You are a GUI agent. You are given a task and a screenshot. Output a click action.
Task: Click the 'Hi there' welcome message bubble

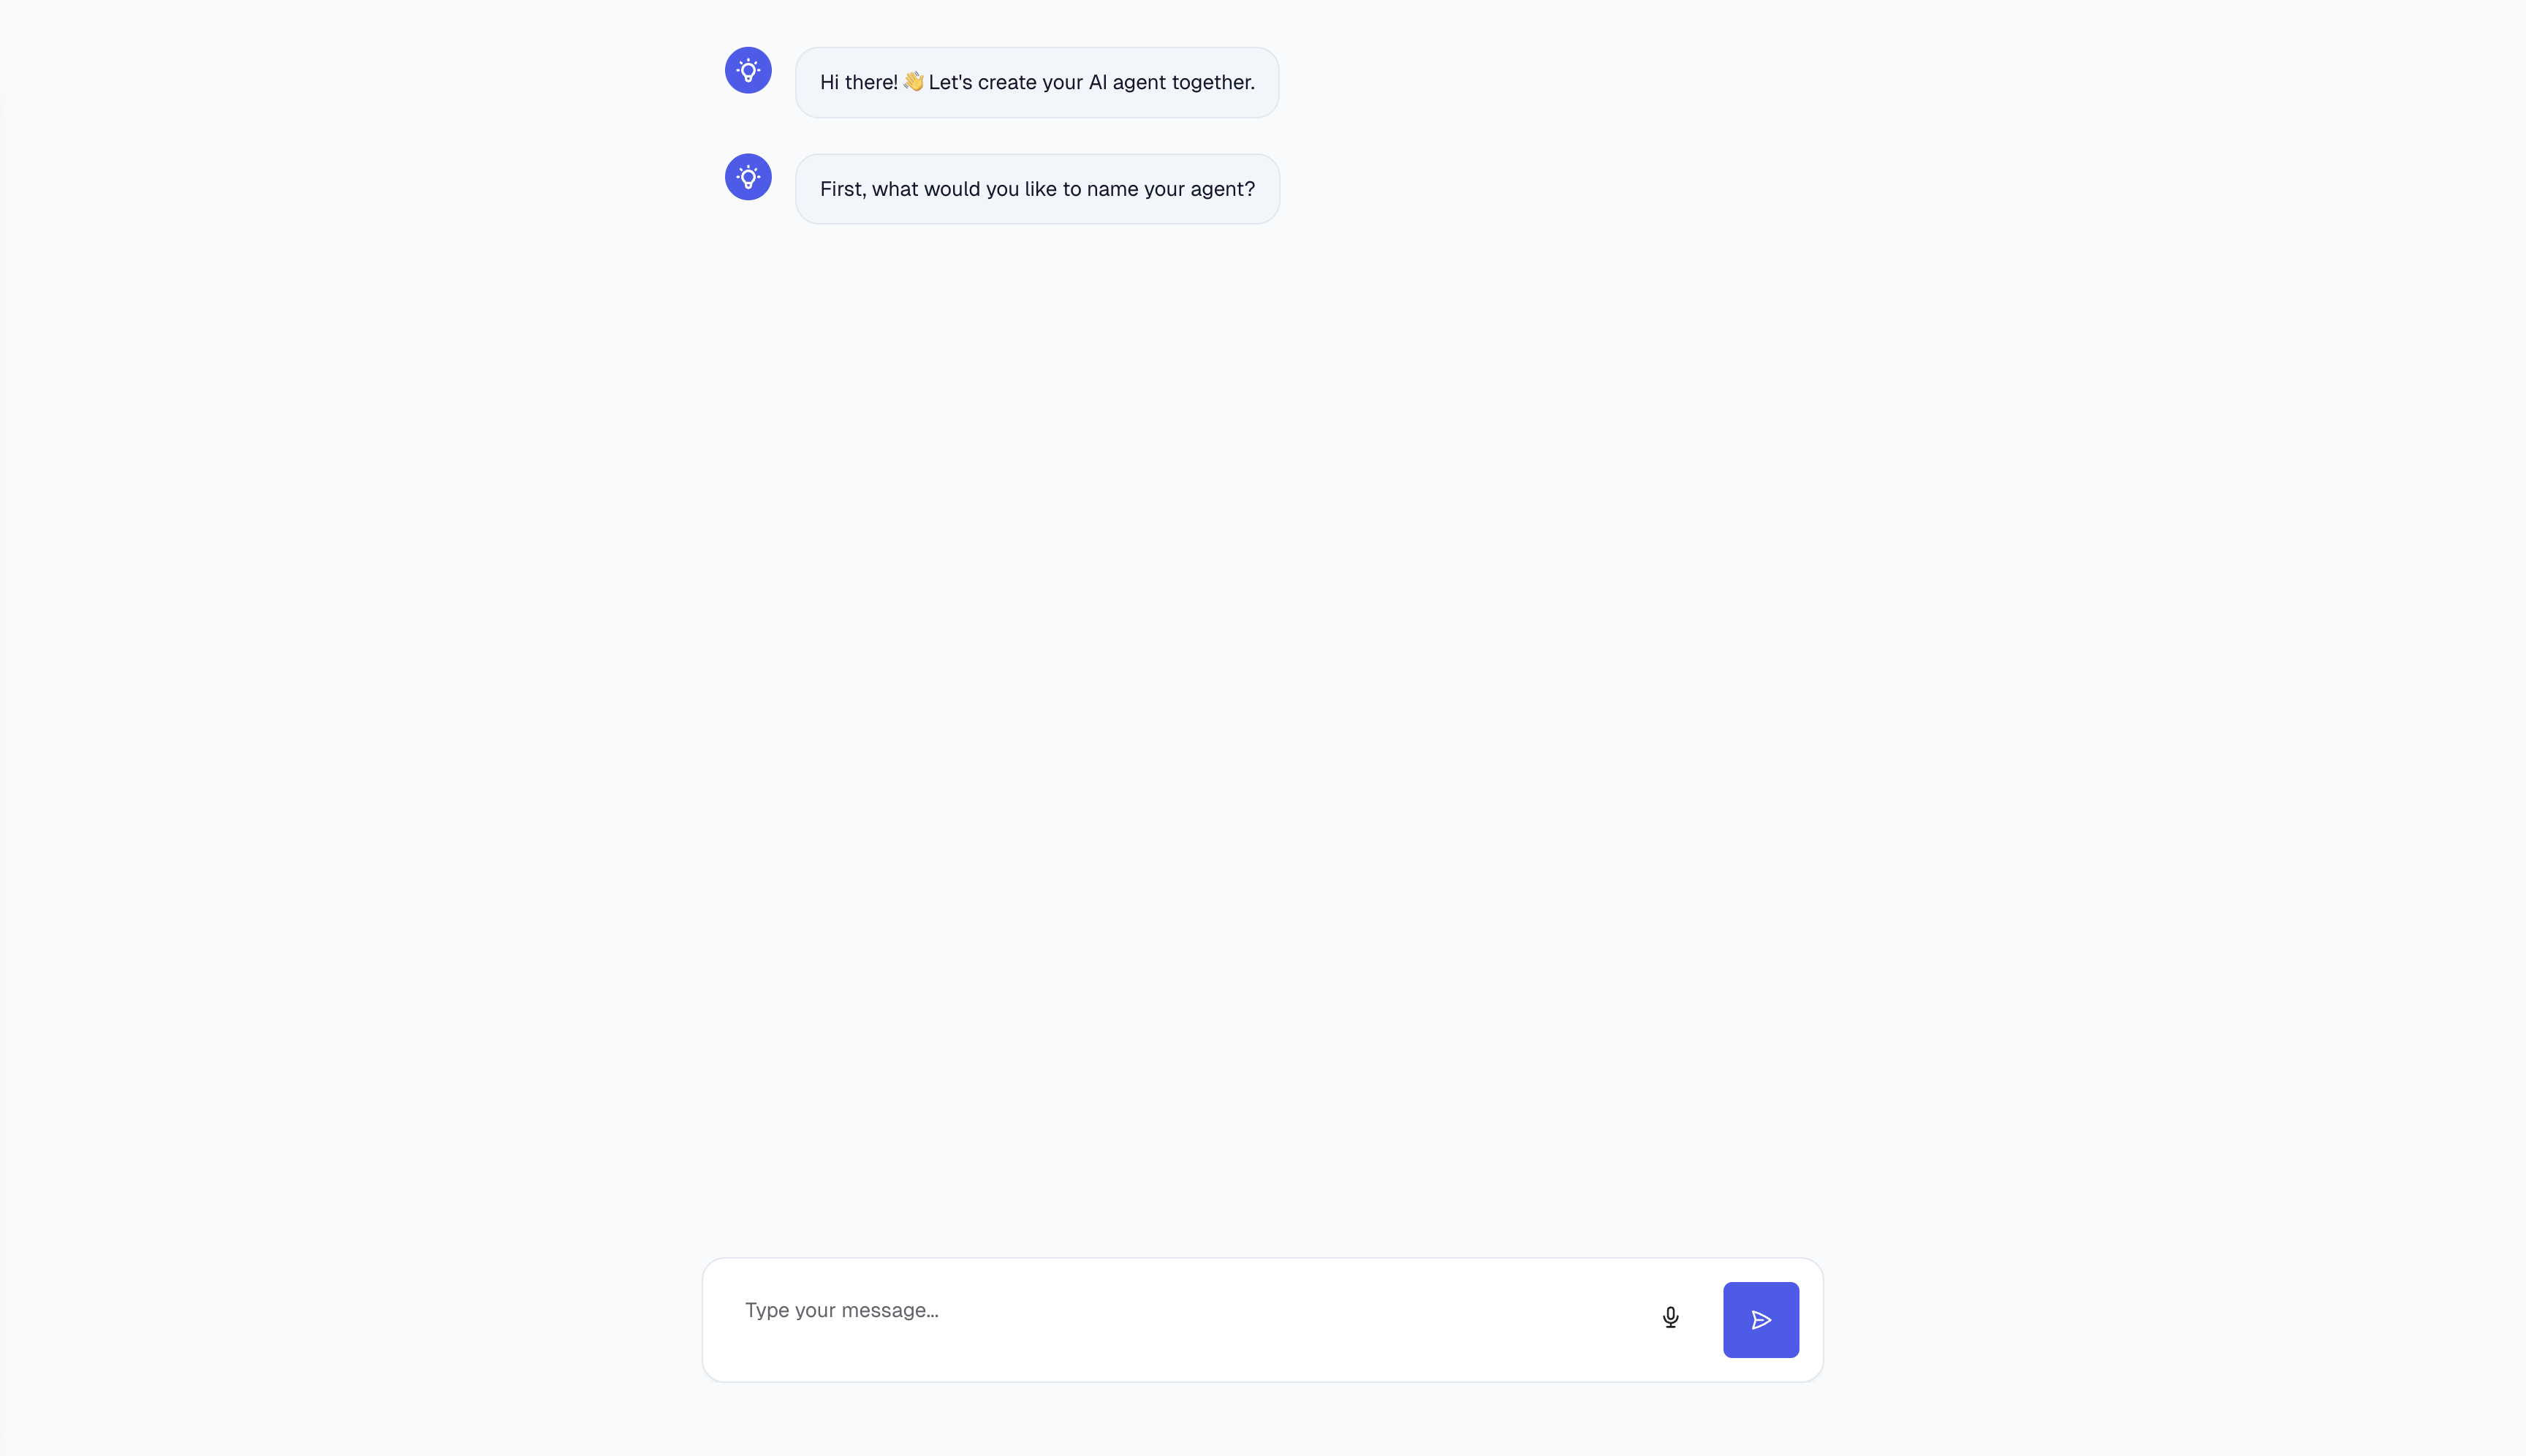pyautogui.click(x=1036, y=82)
